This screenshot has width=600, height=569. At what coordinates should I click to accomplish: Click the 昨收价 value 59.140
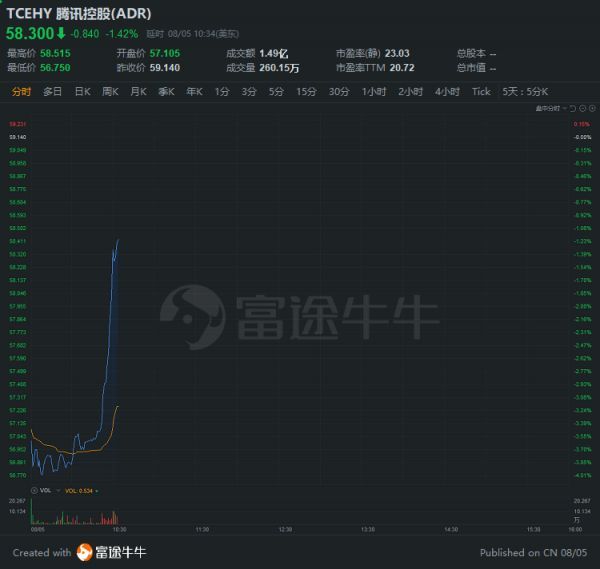[165, 68]
